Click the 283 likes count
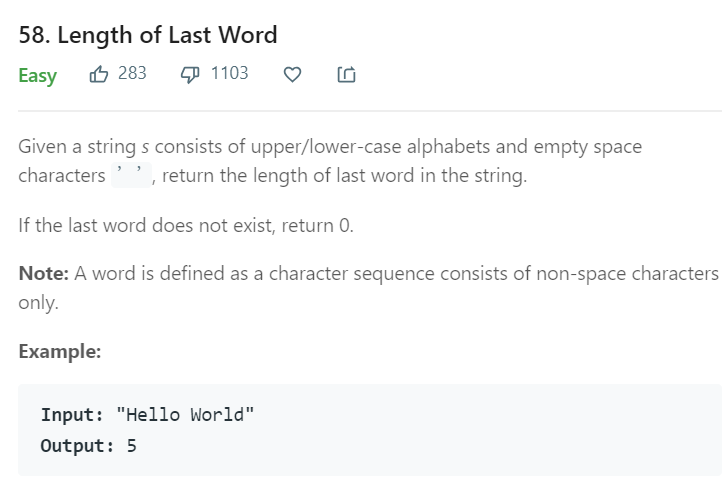 tap(132, 73)
